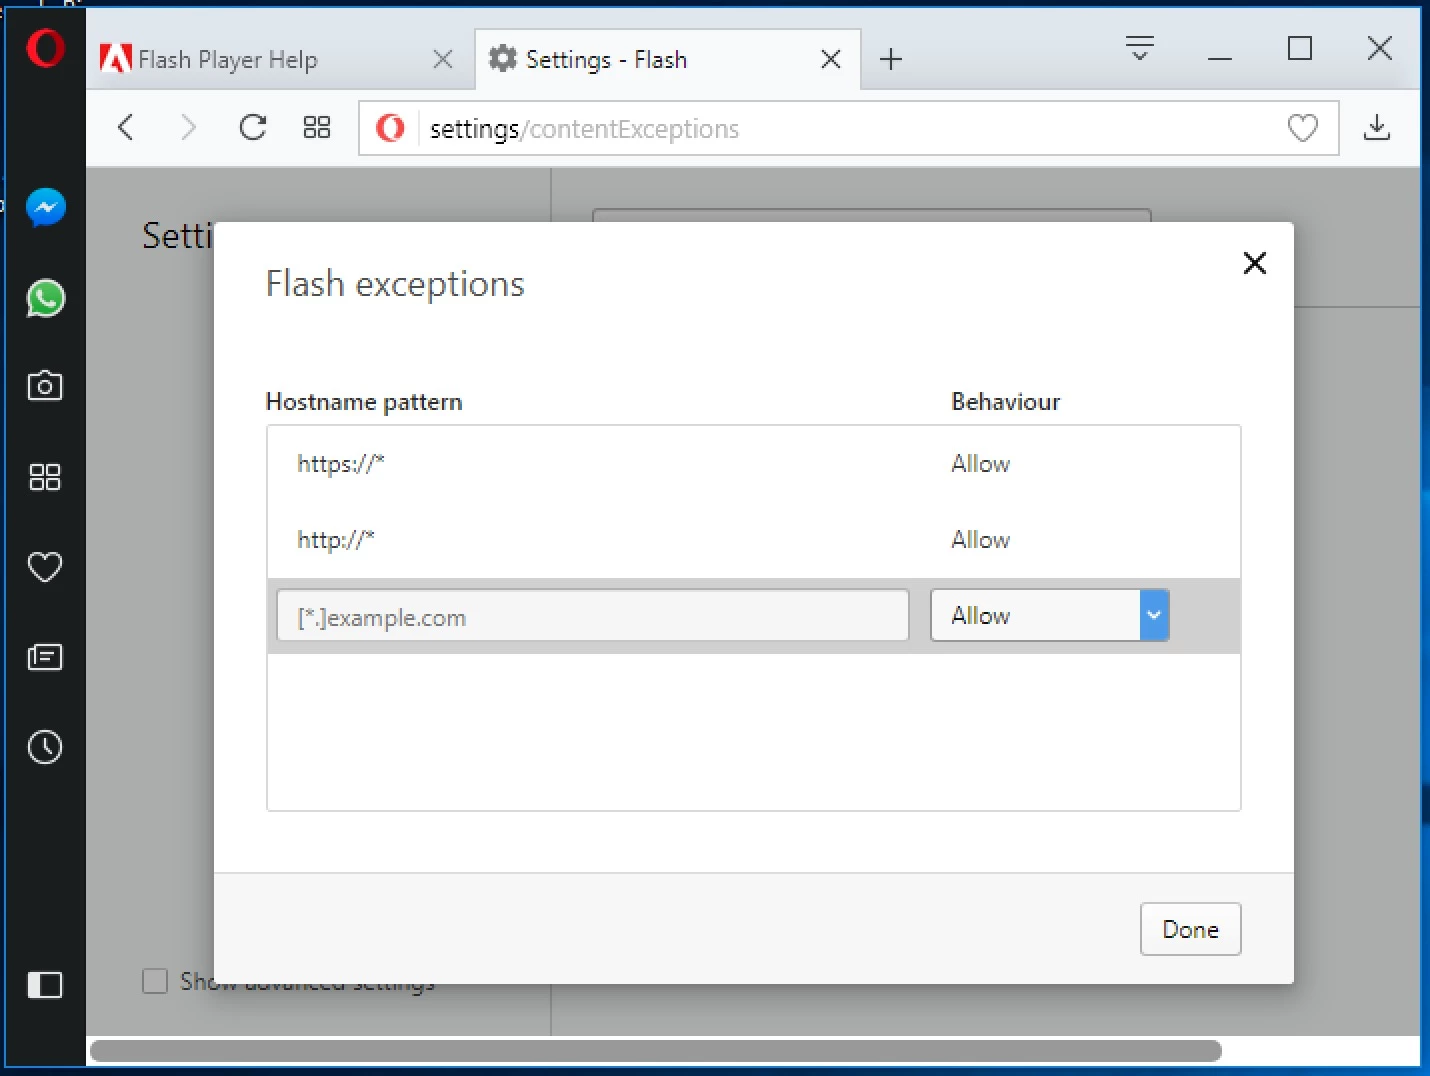Click the horizontal scrollbar at bottom
1430x1076 pixels.
coord(656,1050)
